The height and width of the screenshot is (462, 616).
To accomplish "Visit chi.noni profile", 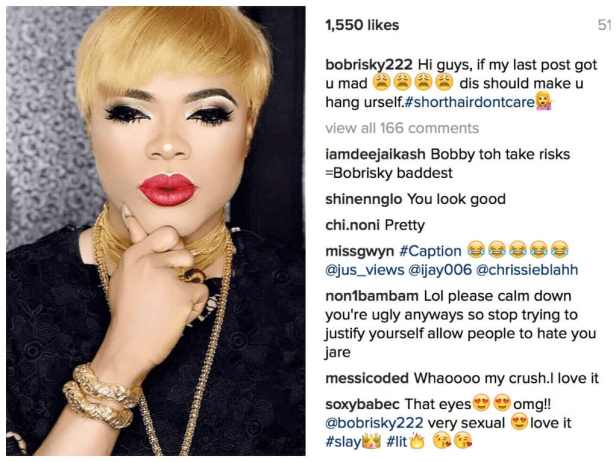I will click(352, 225).
